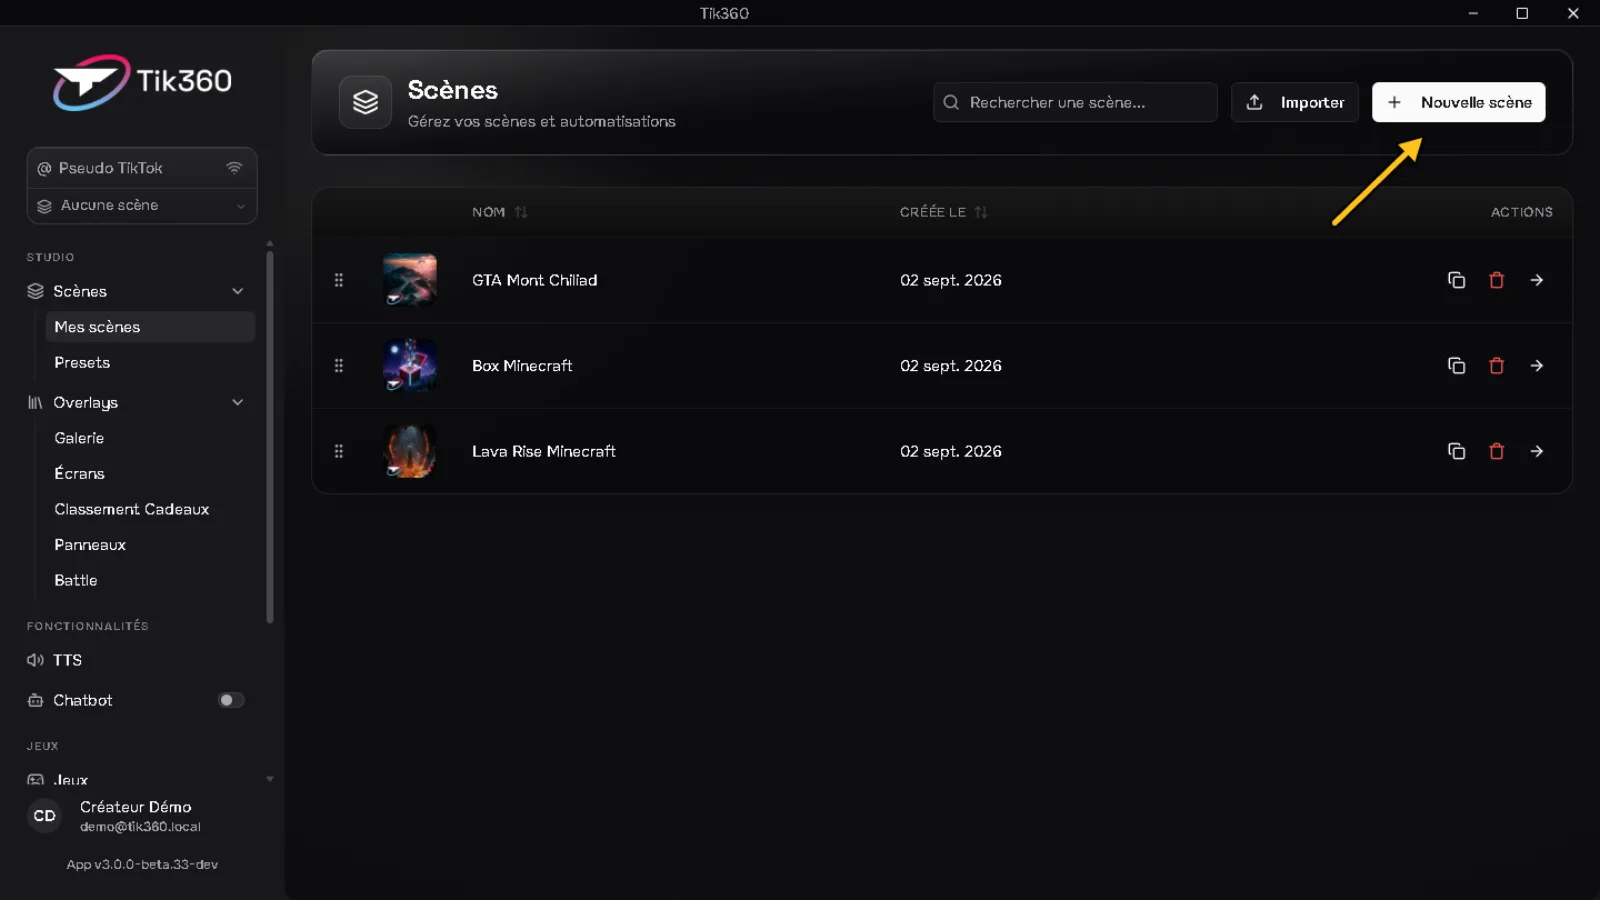Click Créateur Démo account name

click(136, 807)
